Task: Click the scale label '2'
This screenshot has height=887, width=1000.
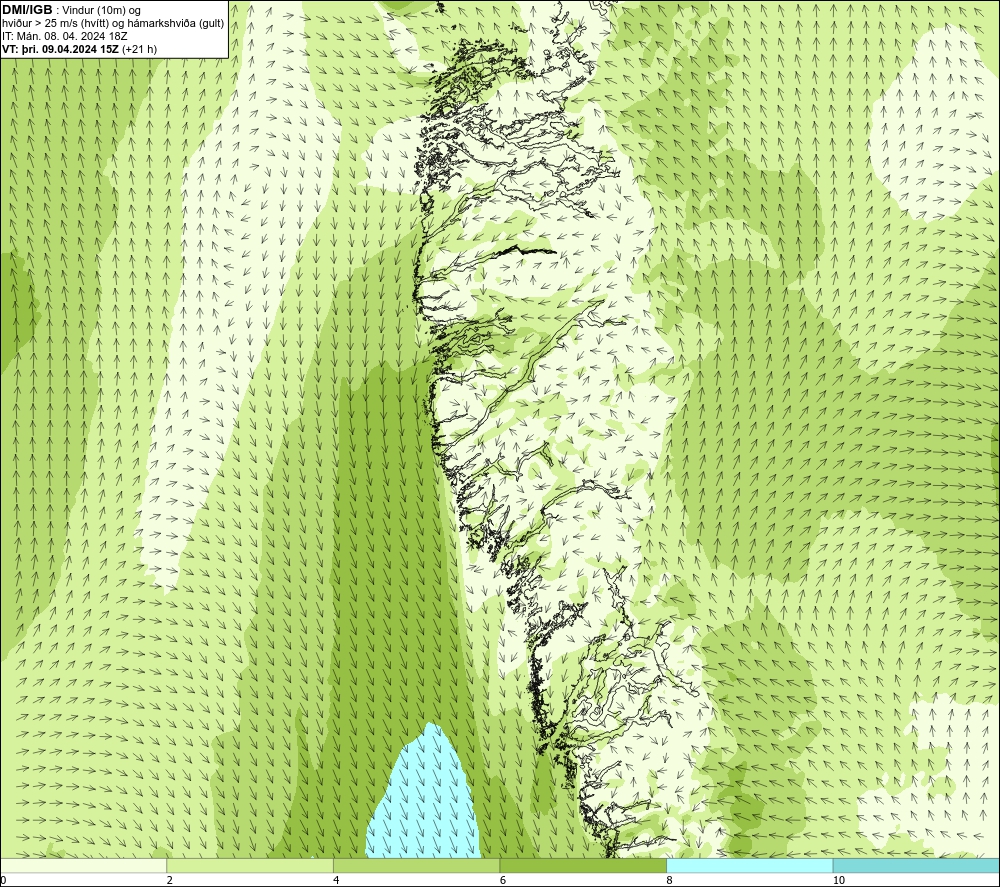Action: 170,880
